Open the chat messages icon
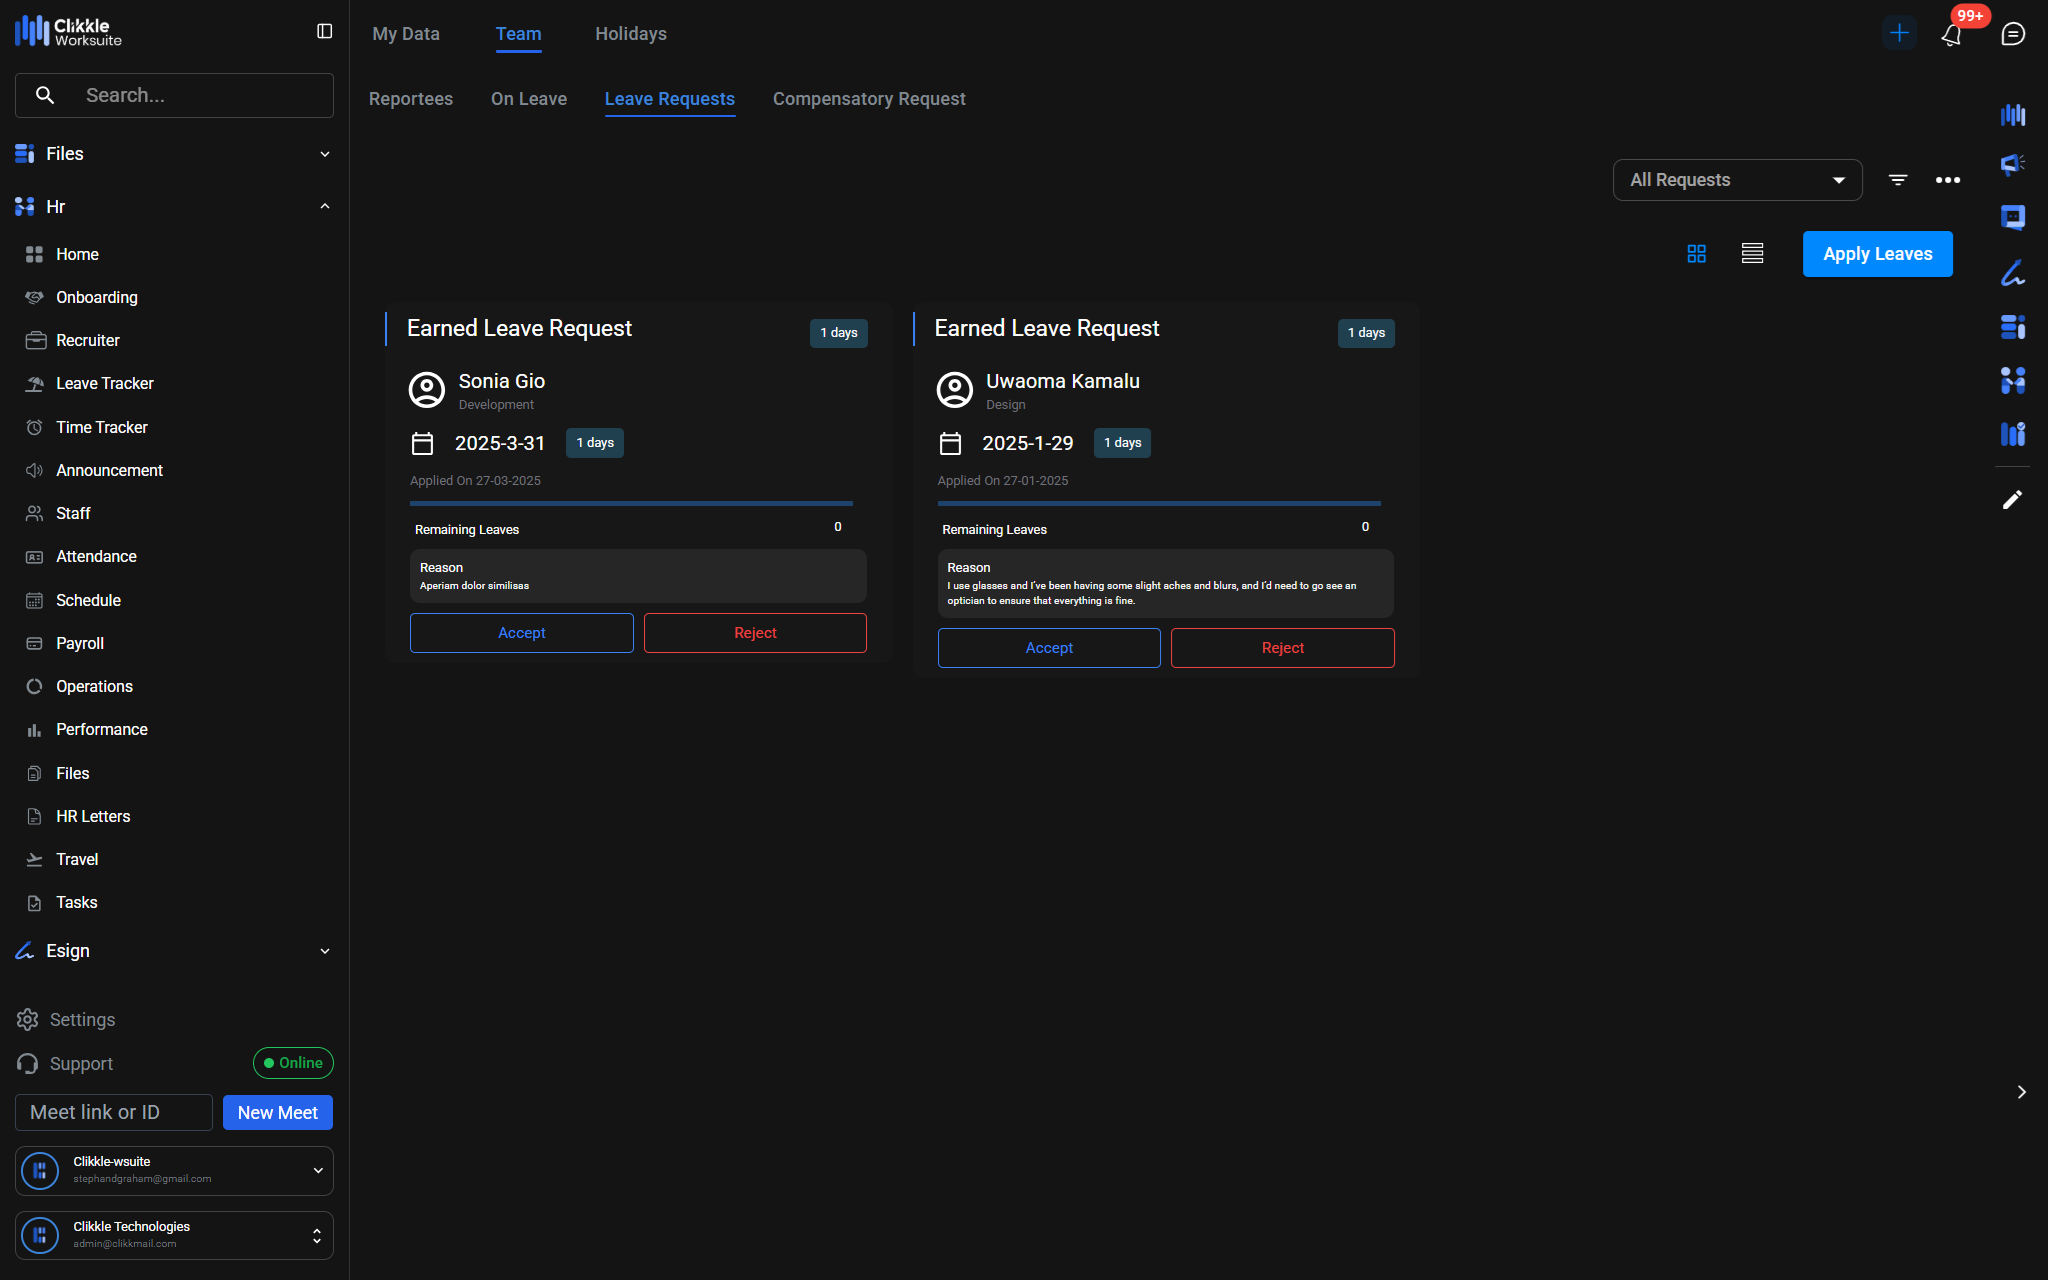Viewport: 2048px width, 1280px height. [2013, 34]
